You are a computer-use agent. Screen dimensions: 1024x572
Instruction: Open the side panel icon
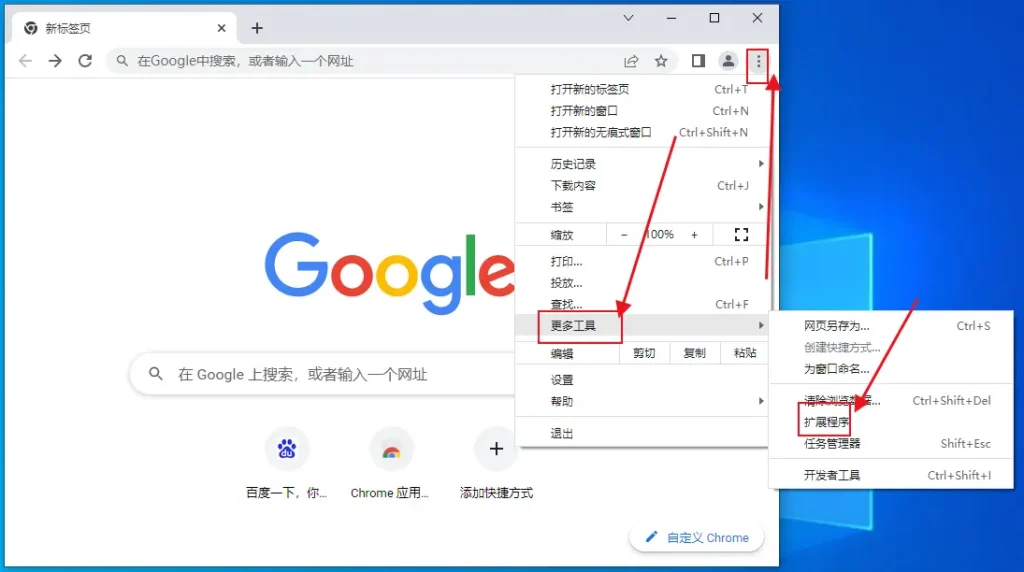pyautogui.click(x=698, y=61)
